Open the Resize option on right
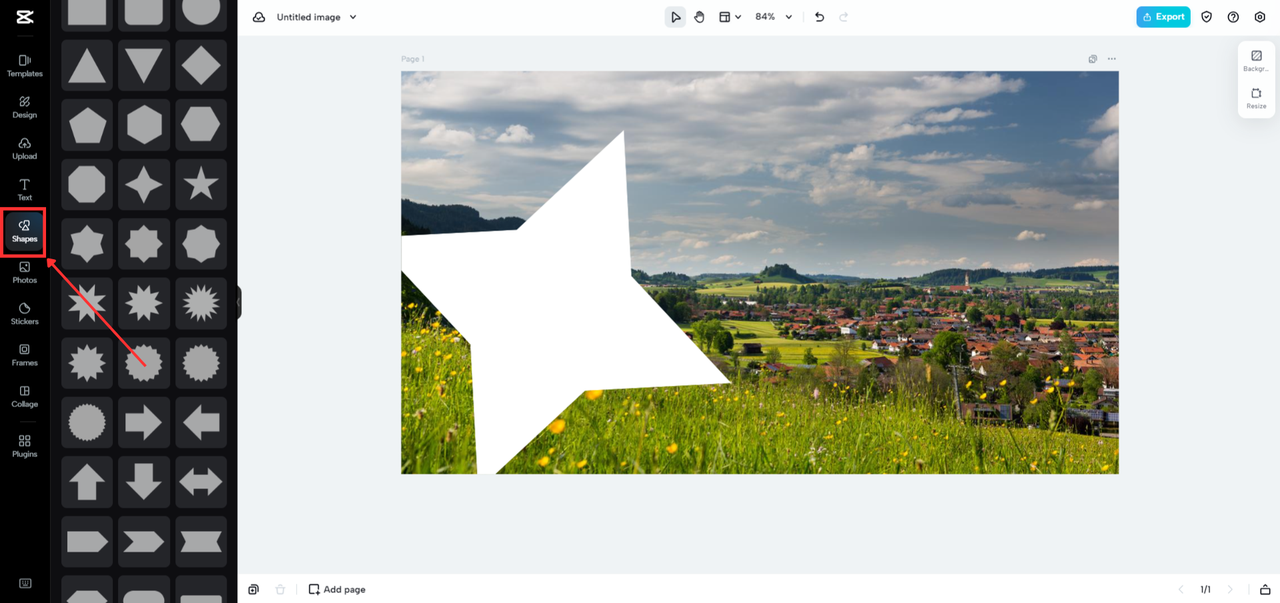1280x603 pixels. [x=1256, y=98]
